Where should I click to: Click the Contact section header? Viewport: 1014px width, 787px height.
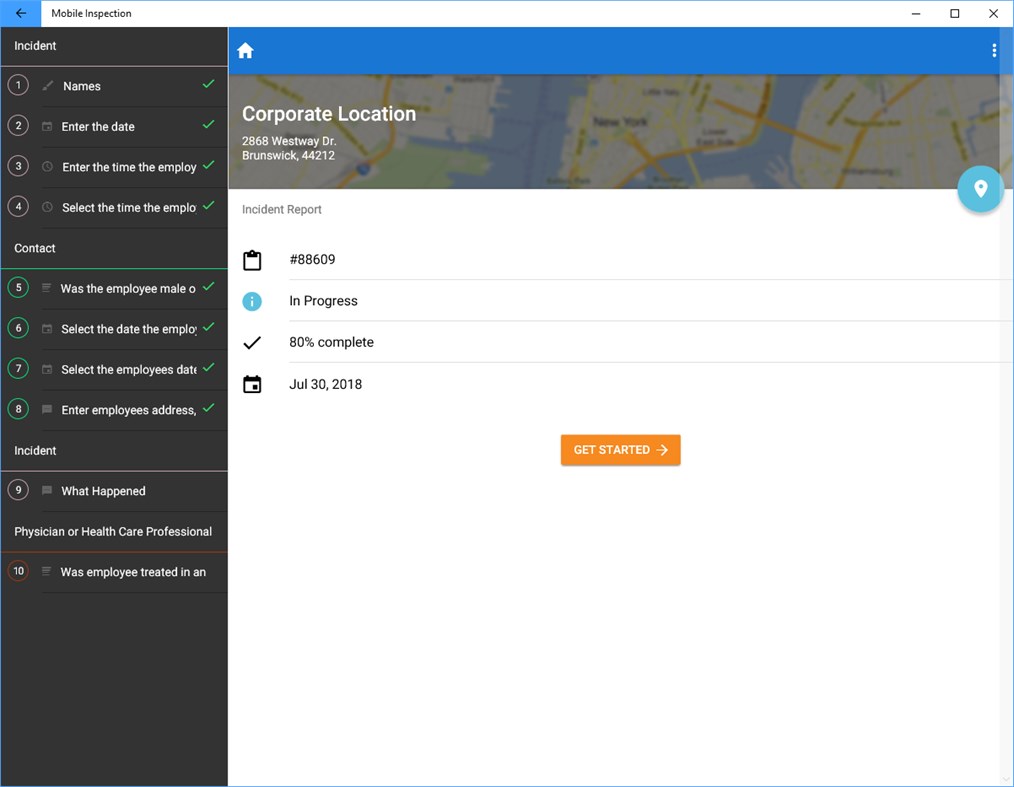point(34,248)
